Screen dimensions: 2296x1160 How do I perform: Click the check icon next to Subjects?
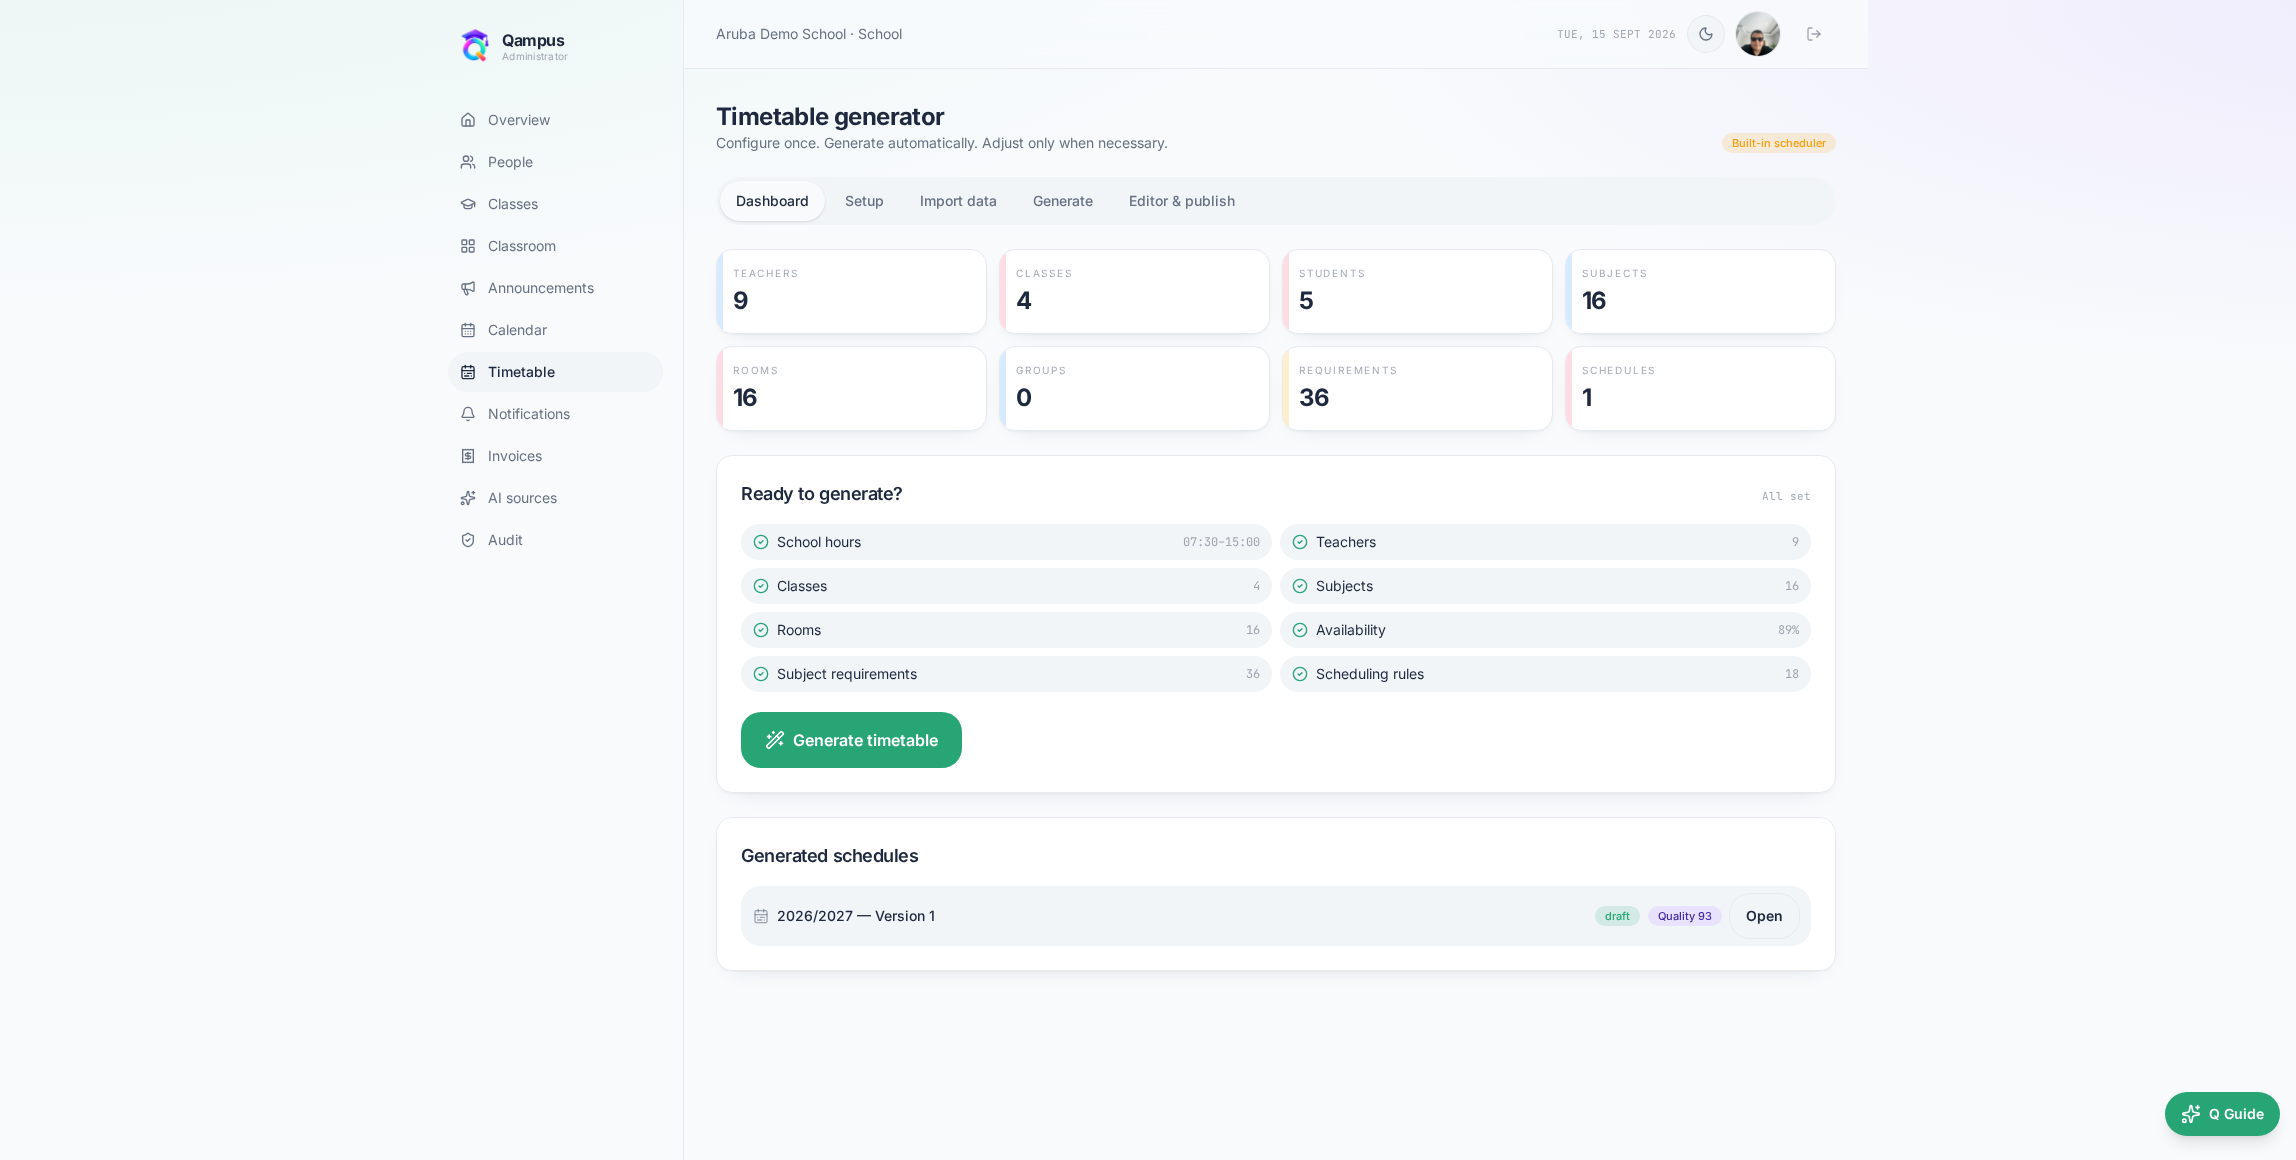tap(1300, 586)
